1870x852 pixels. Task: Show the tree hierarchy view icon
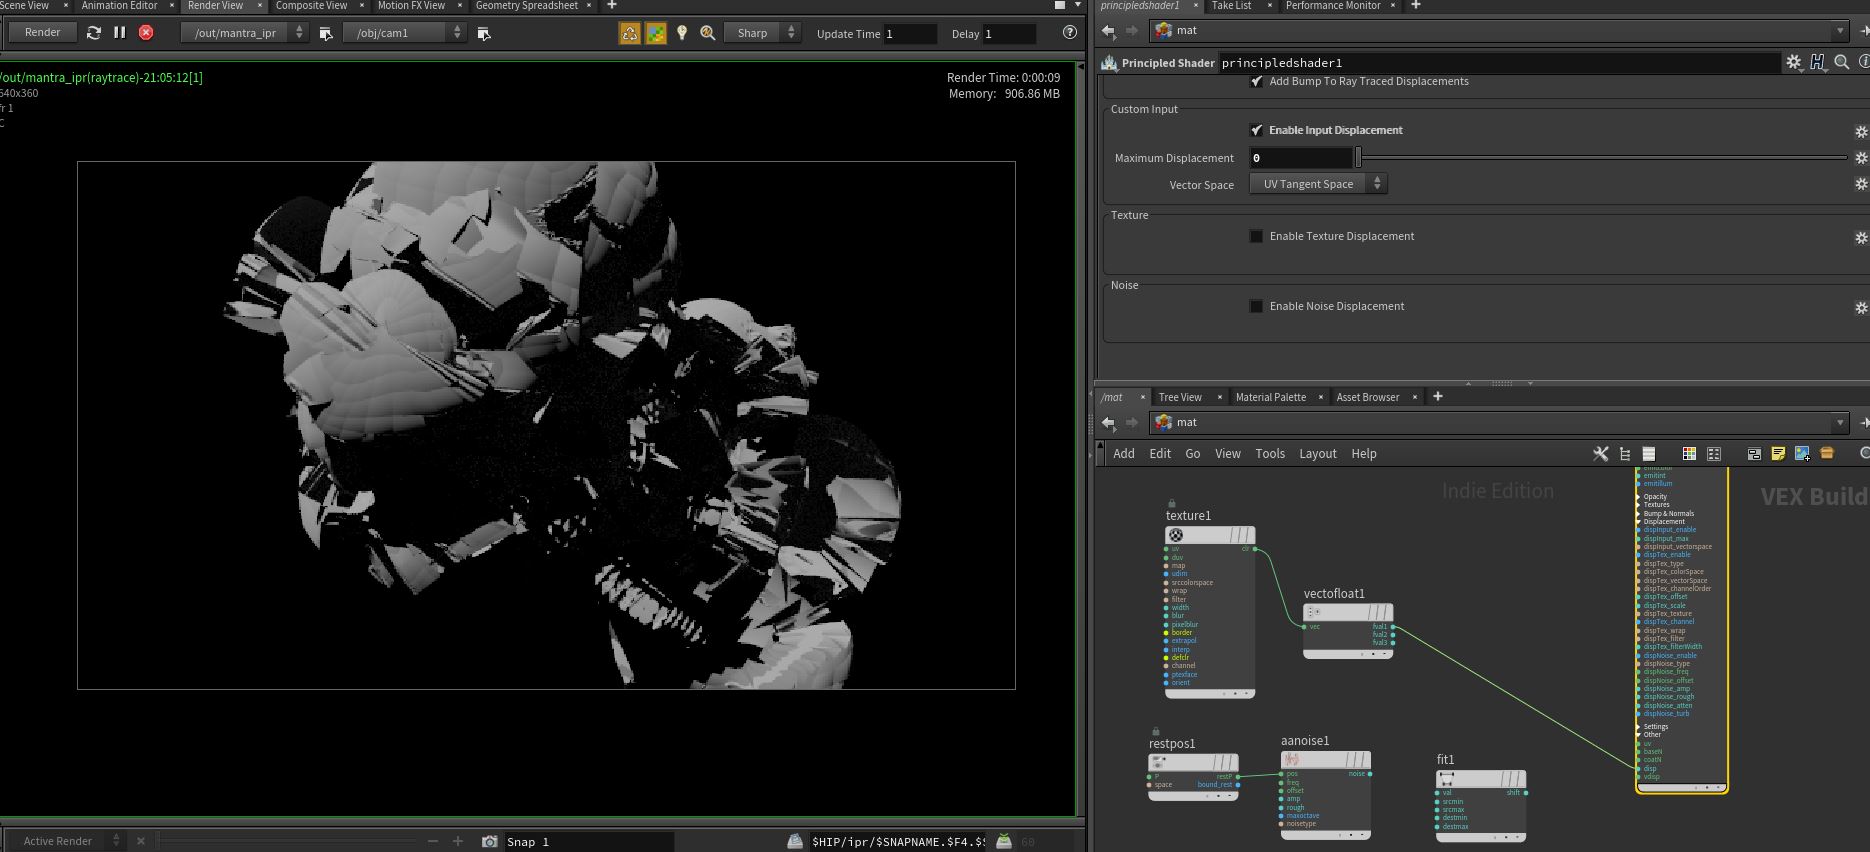tap(1625, 454)
